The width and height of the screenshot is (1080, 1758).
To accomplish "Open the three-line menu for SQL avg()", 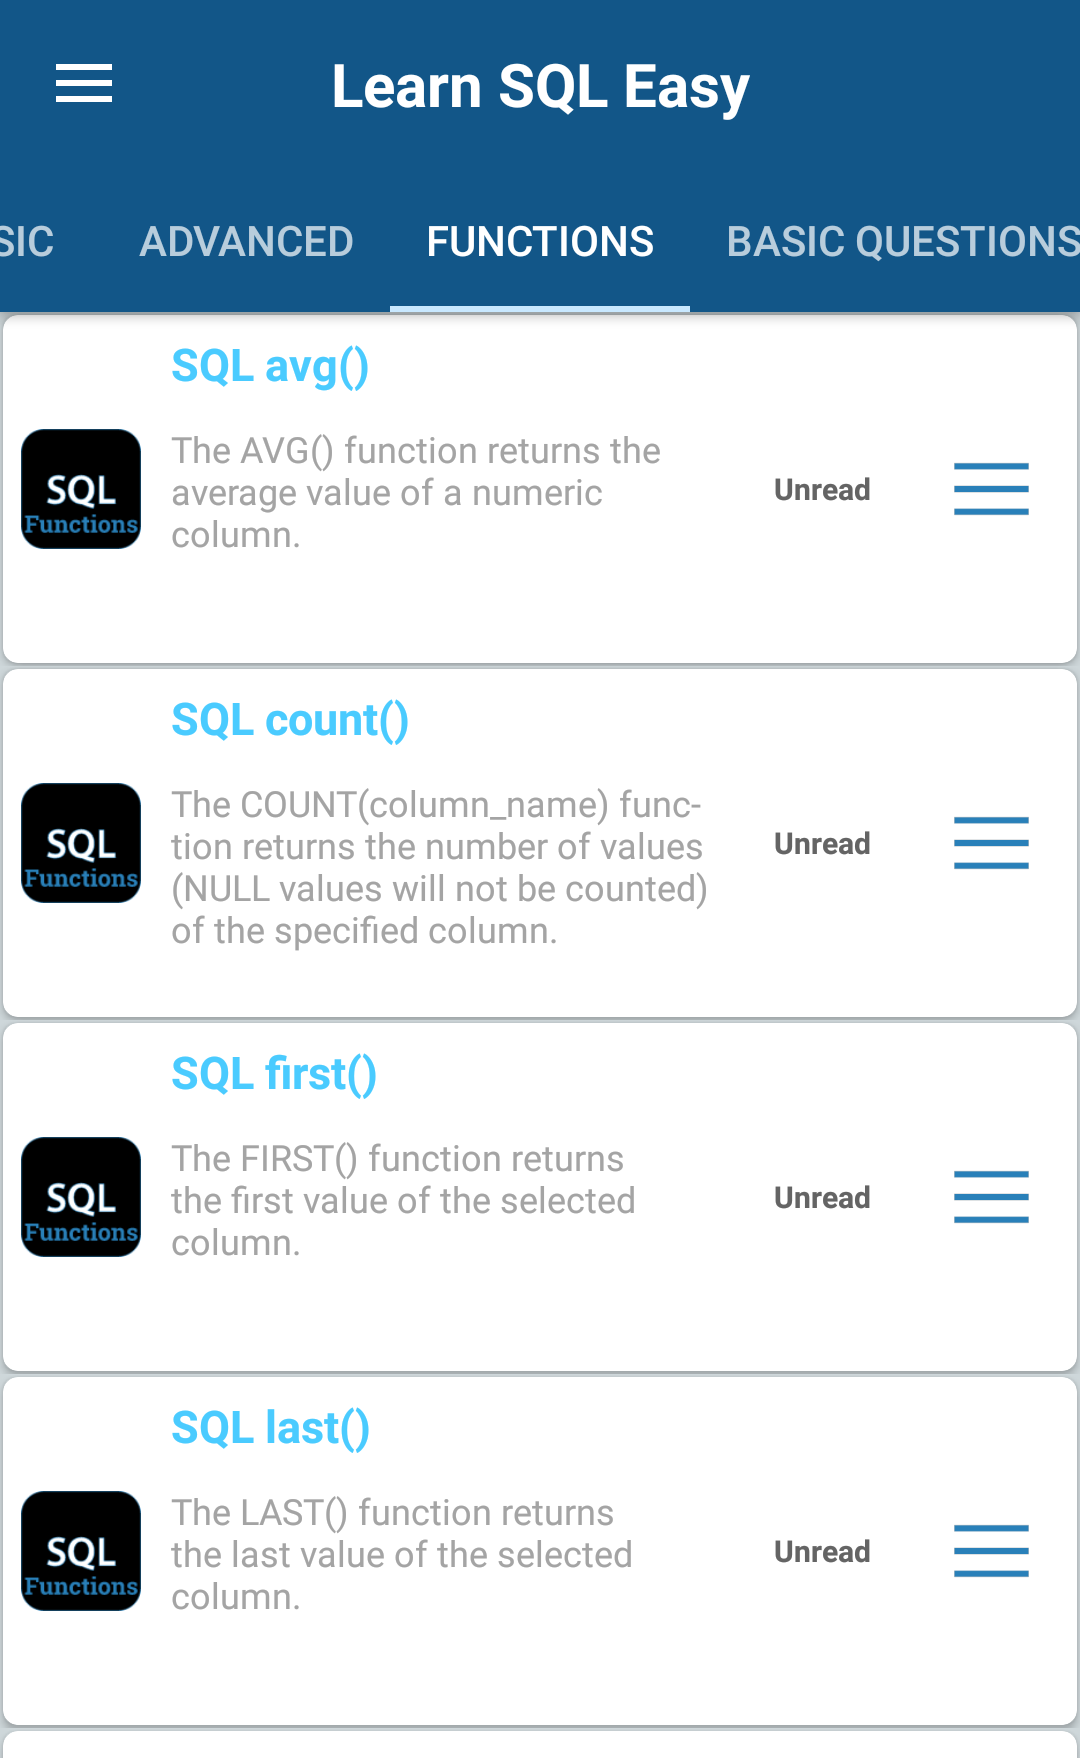I will pos(991,489).
